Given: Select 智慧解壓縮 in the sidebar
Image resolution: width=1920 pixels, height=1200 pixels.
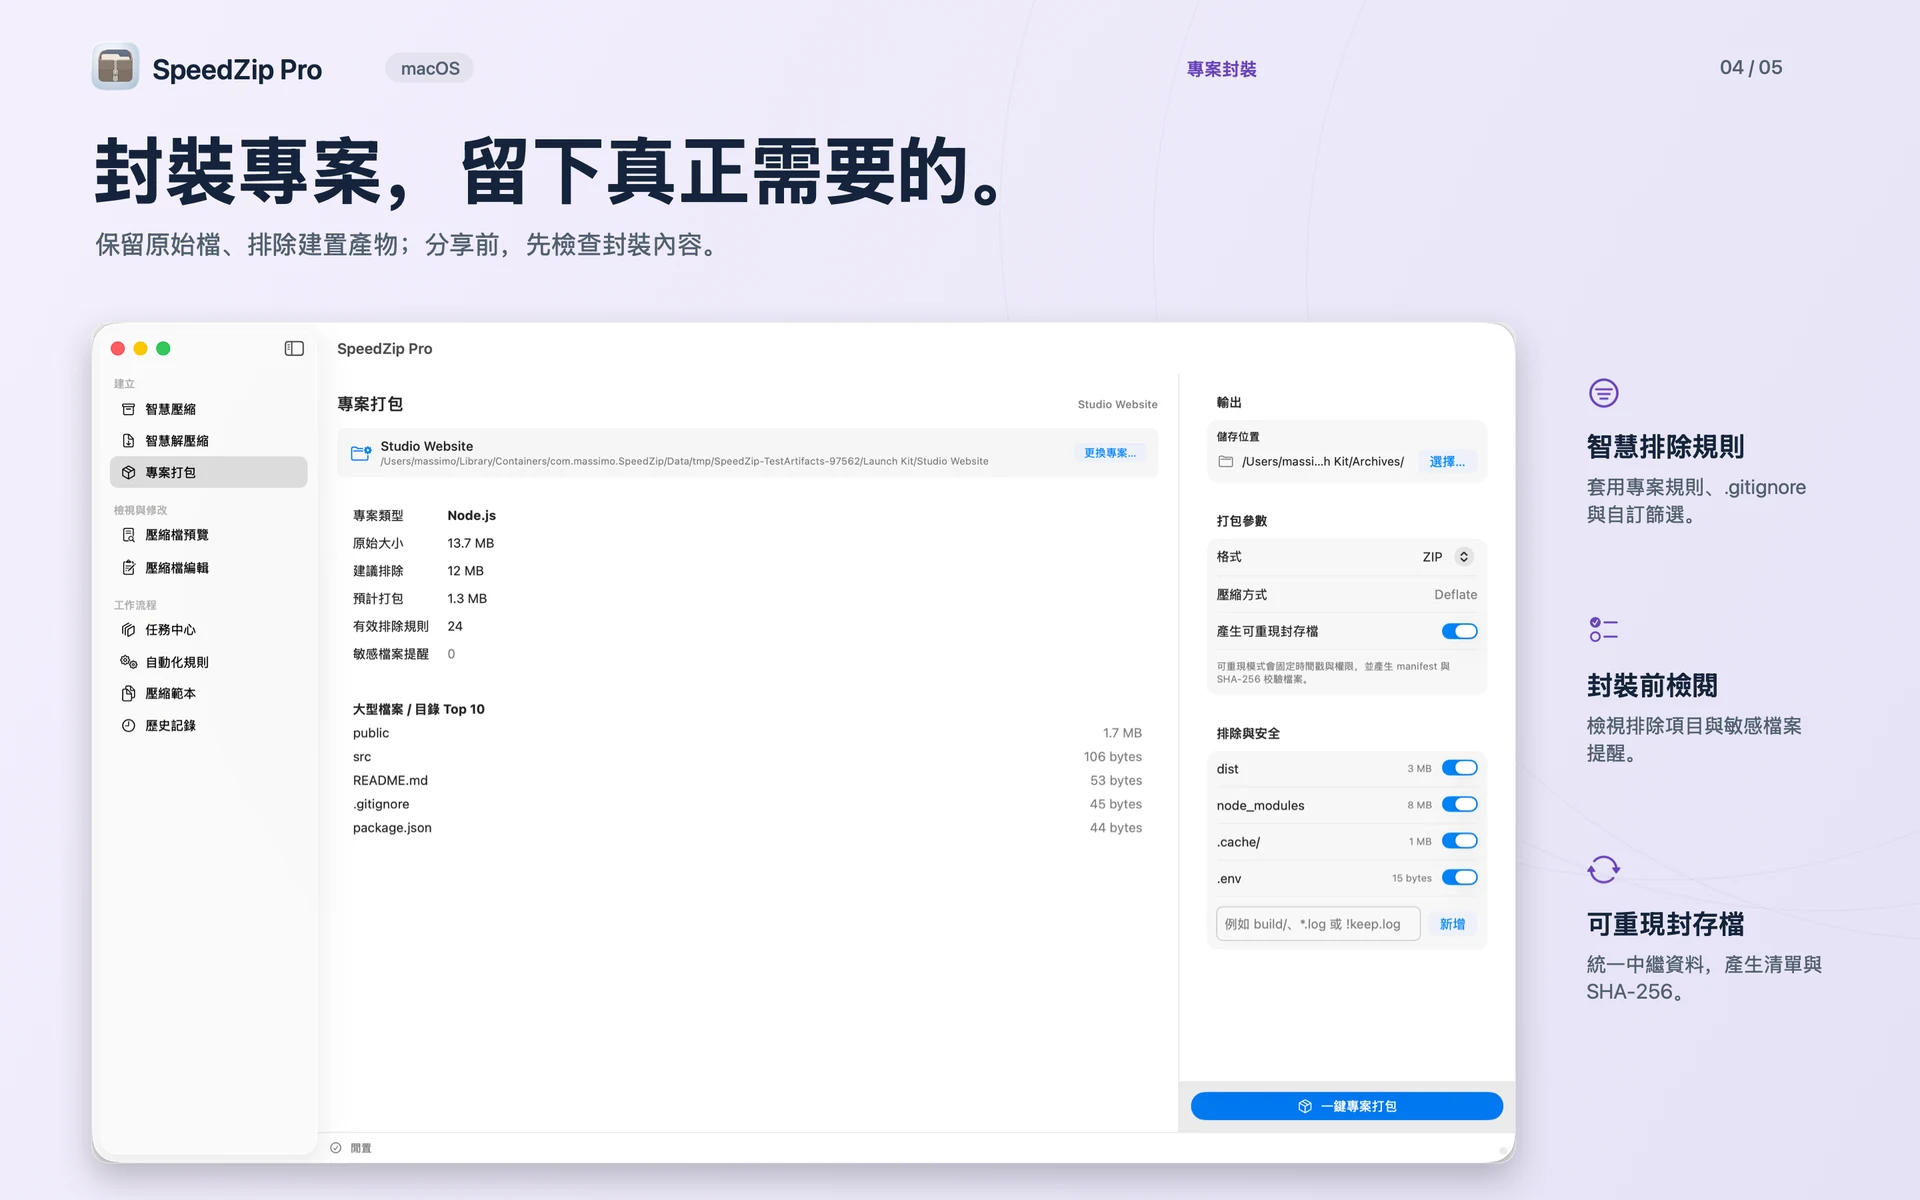Looking at the screenshot, I should point(208,441).
